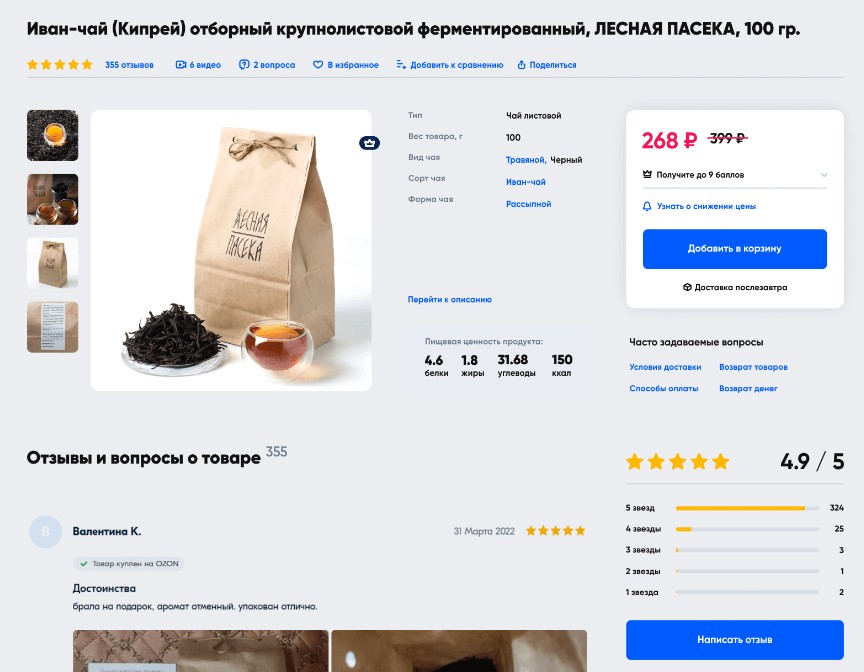This screenshot has height=672, width=864.
Task: Expand the bonus points chevron dropdown
Action: tap(824, 175)
